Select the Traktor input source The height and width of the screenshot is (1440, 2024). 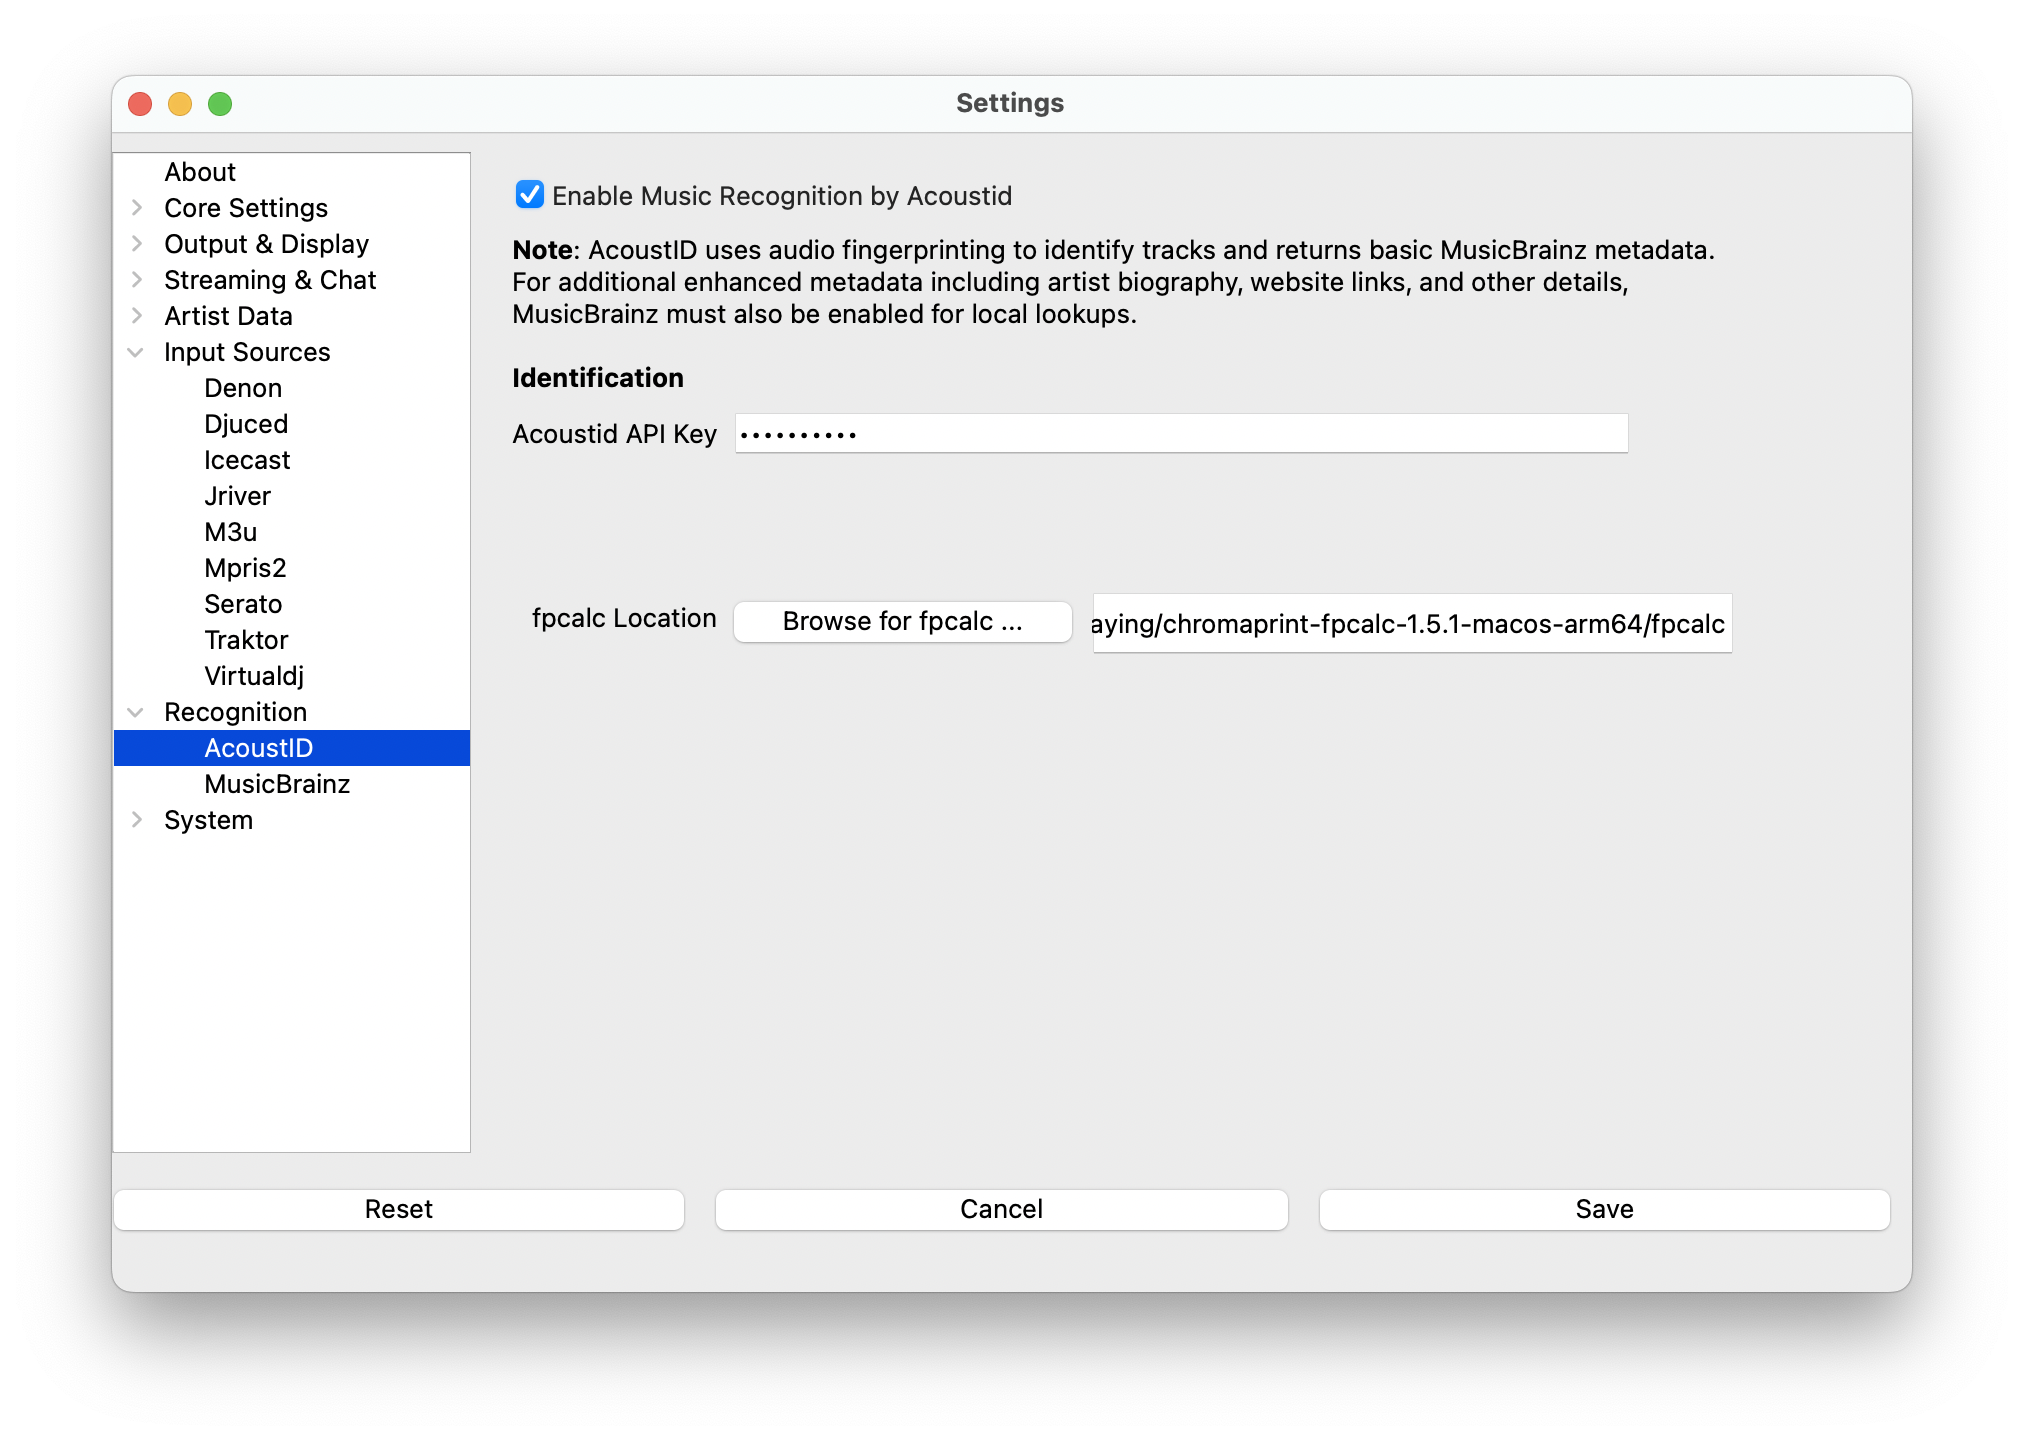pos(246,640)
